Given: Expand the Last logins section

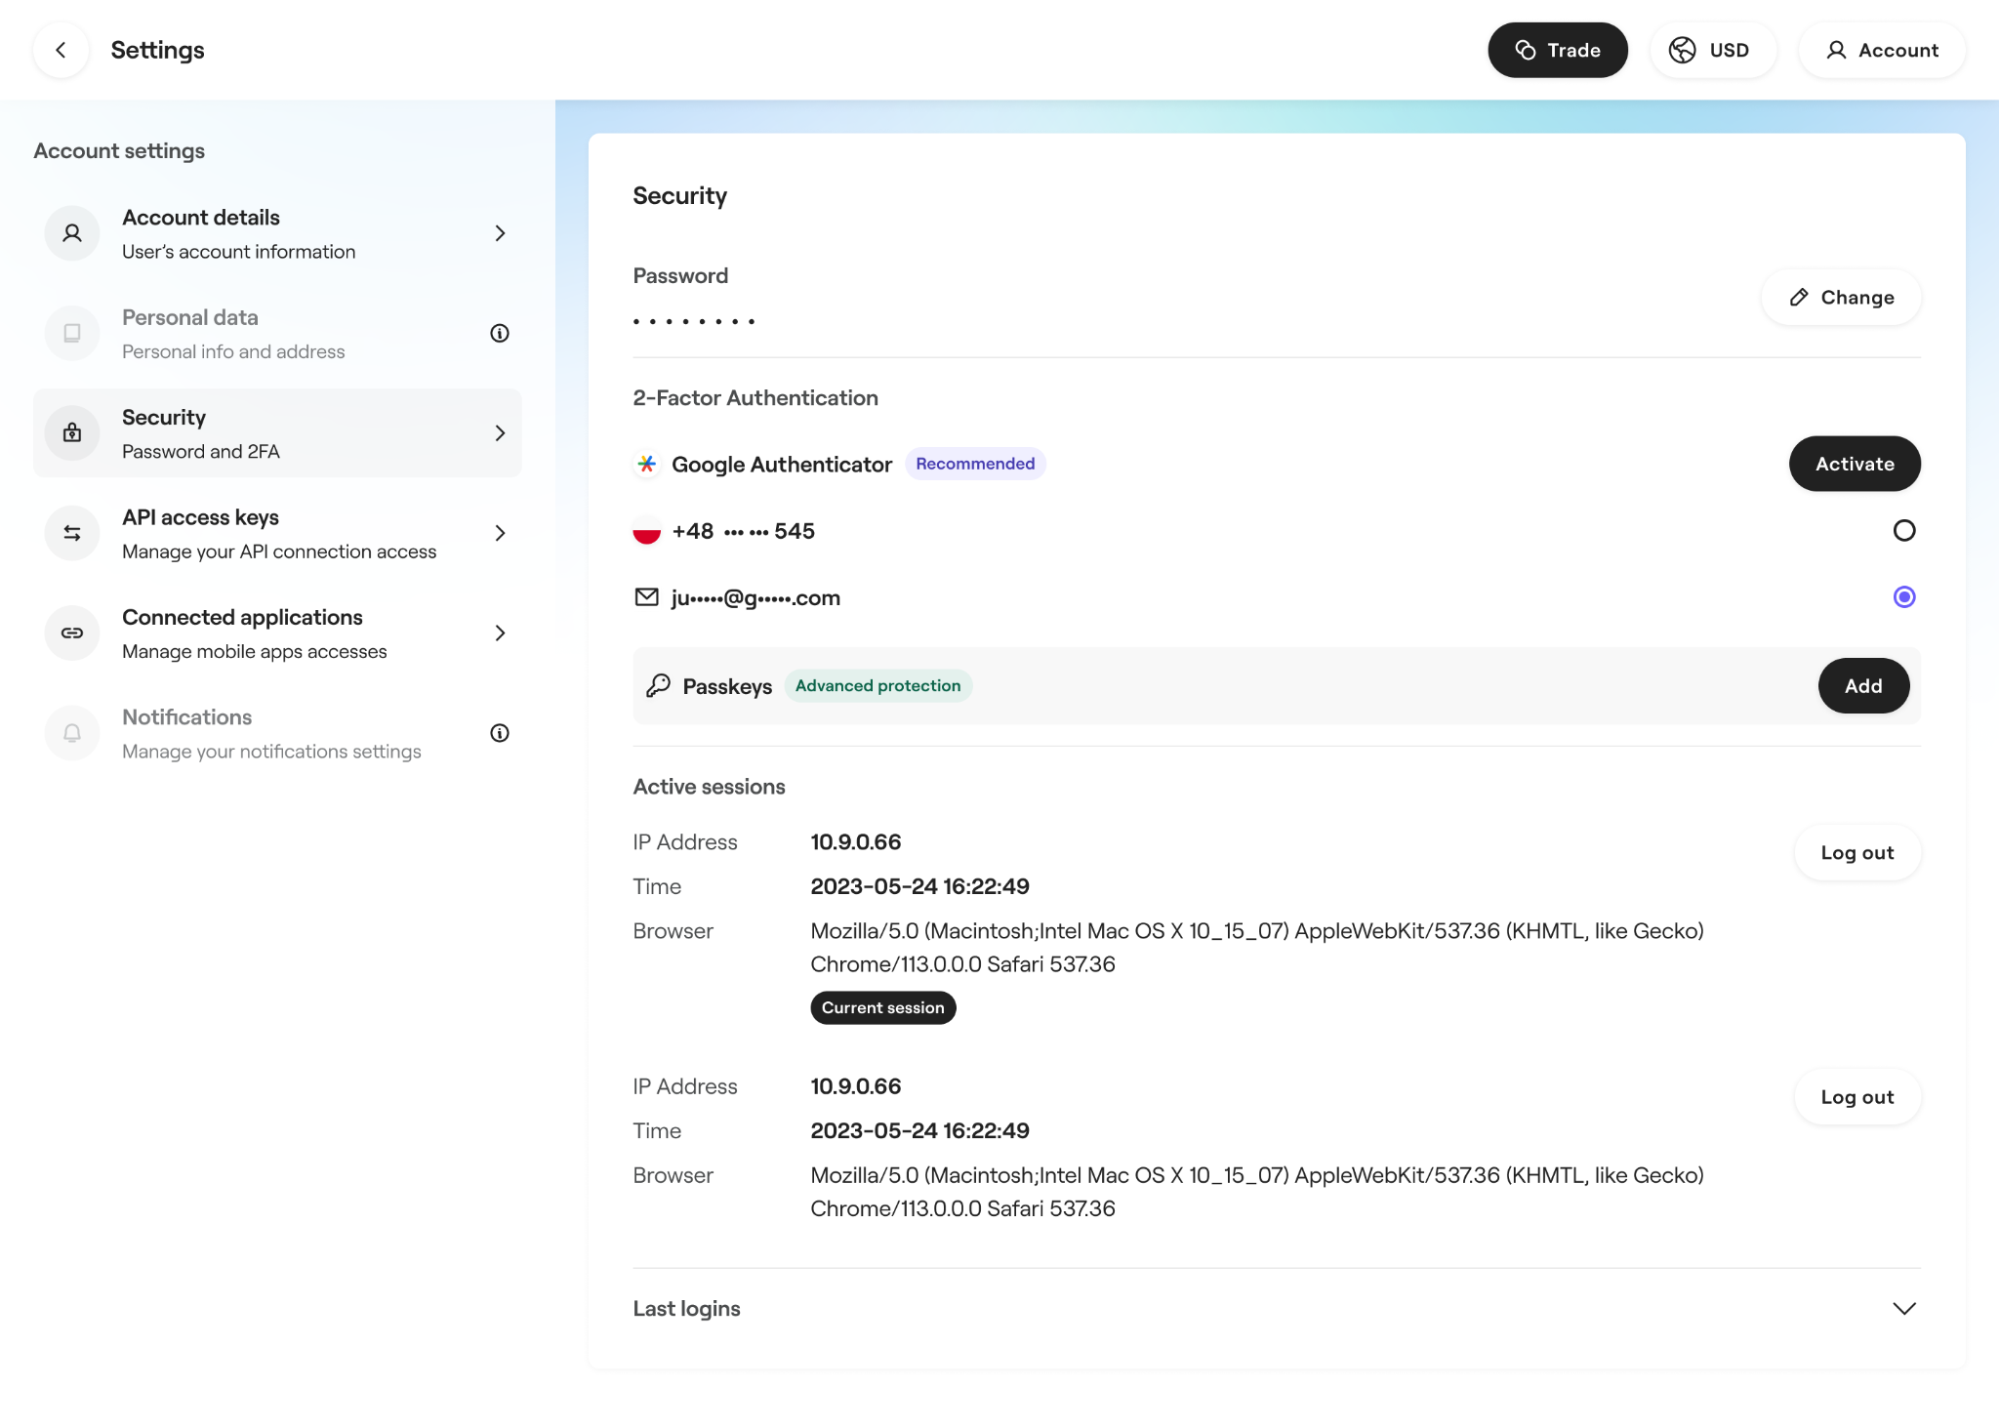Looking at the screenshot, I should (x=1904, y=1308).
